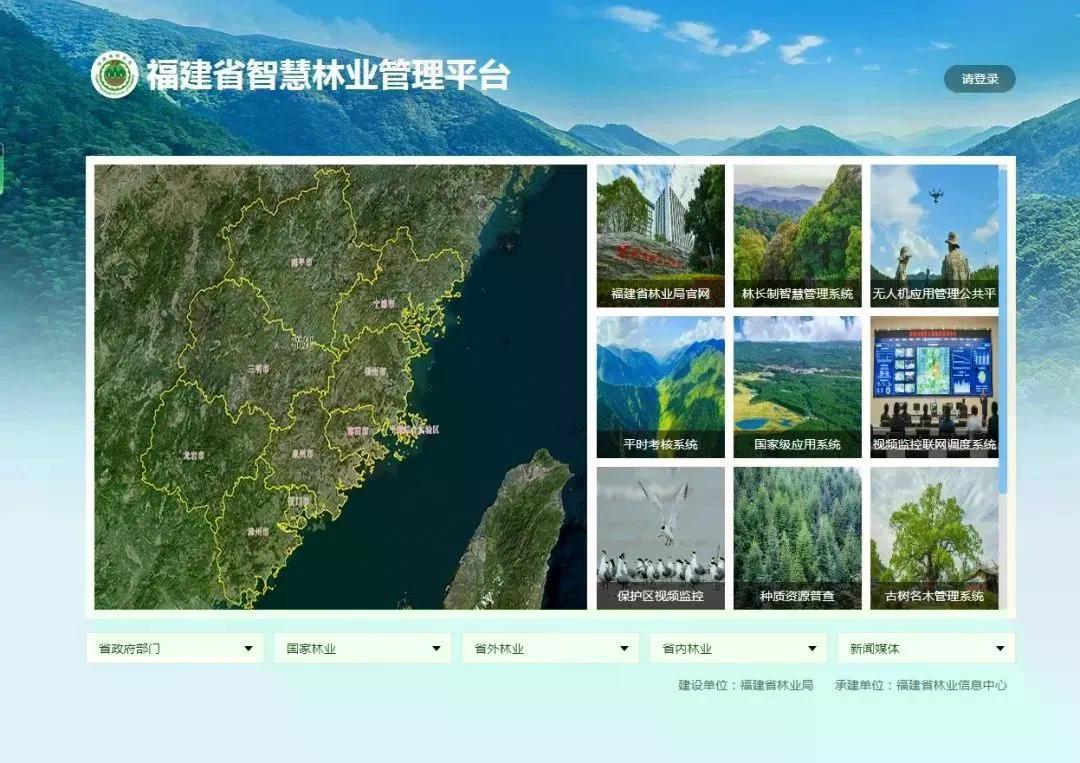Open the 无人机应用管理公共平台 drone card
The width and height of the screenshot is (1080, 763).
coord(934,236)
